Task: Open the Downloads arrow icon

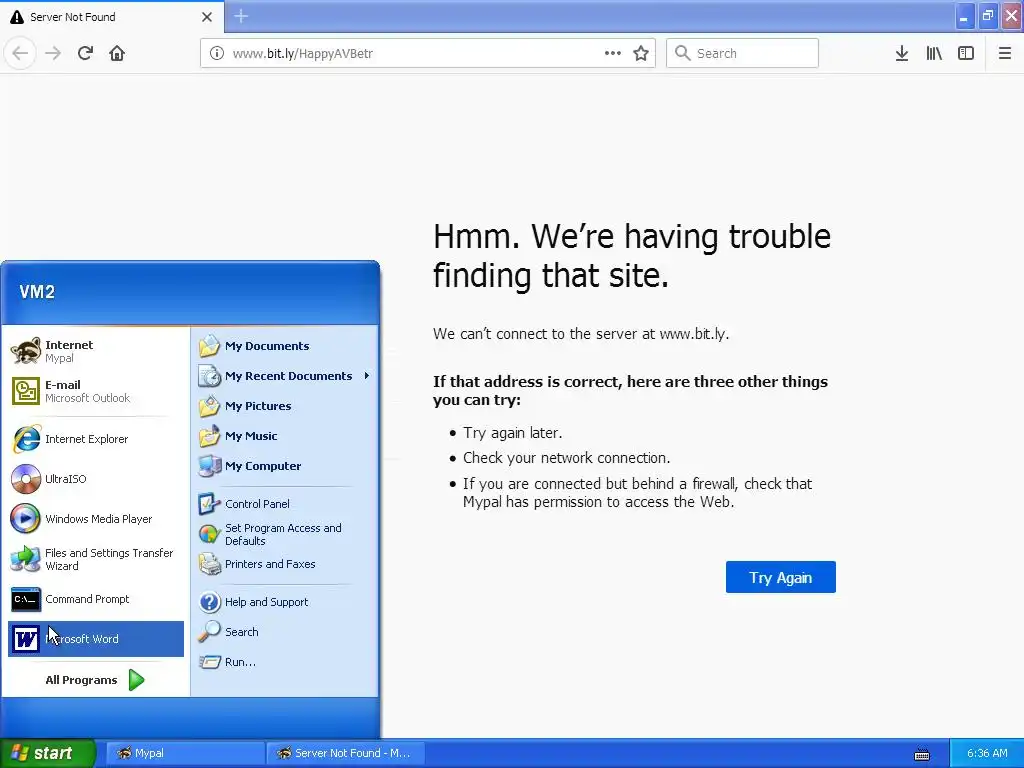Action: [x=902, y=53]
